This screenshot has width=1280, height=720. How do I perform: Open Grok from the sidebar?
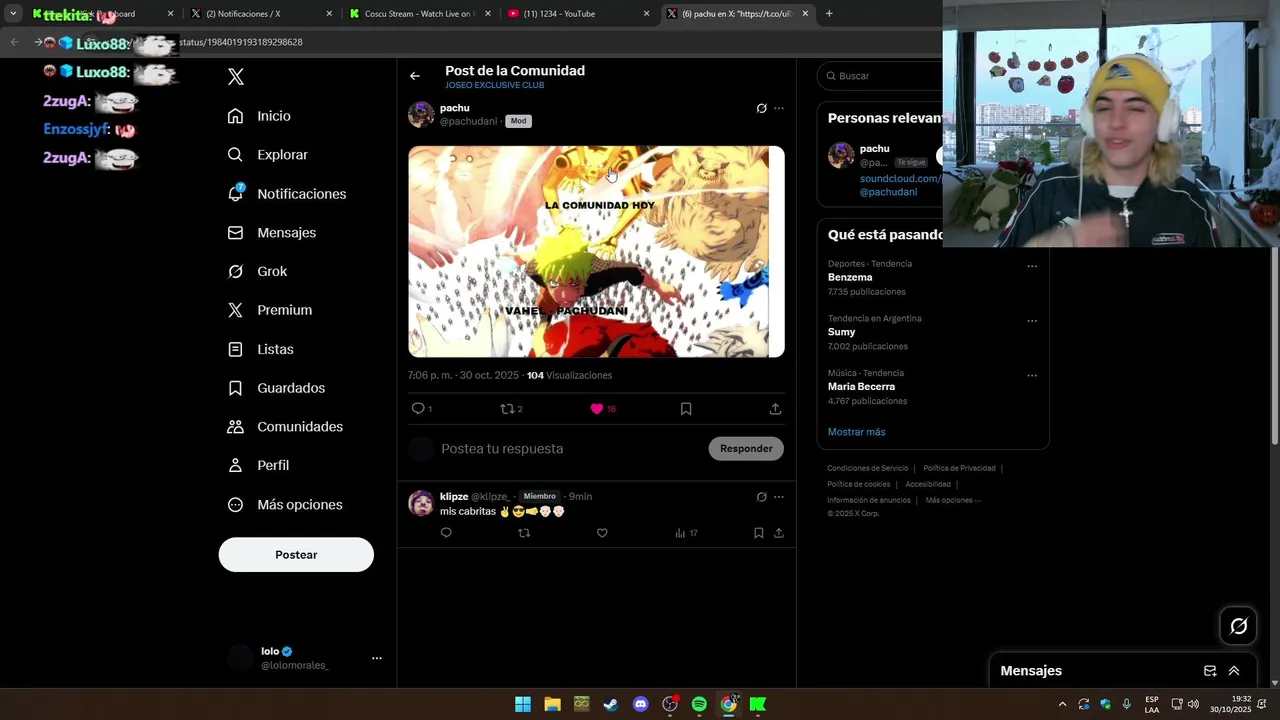[257, 271]
